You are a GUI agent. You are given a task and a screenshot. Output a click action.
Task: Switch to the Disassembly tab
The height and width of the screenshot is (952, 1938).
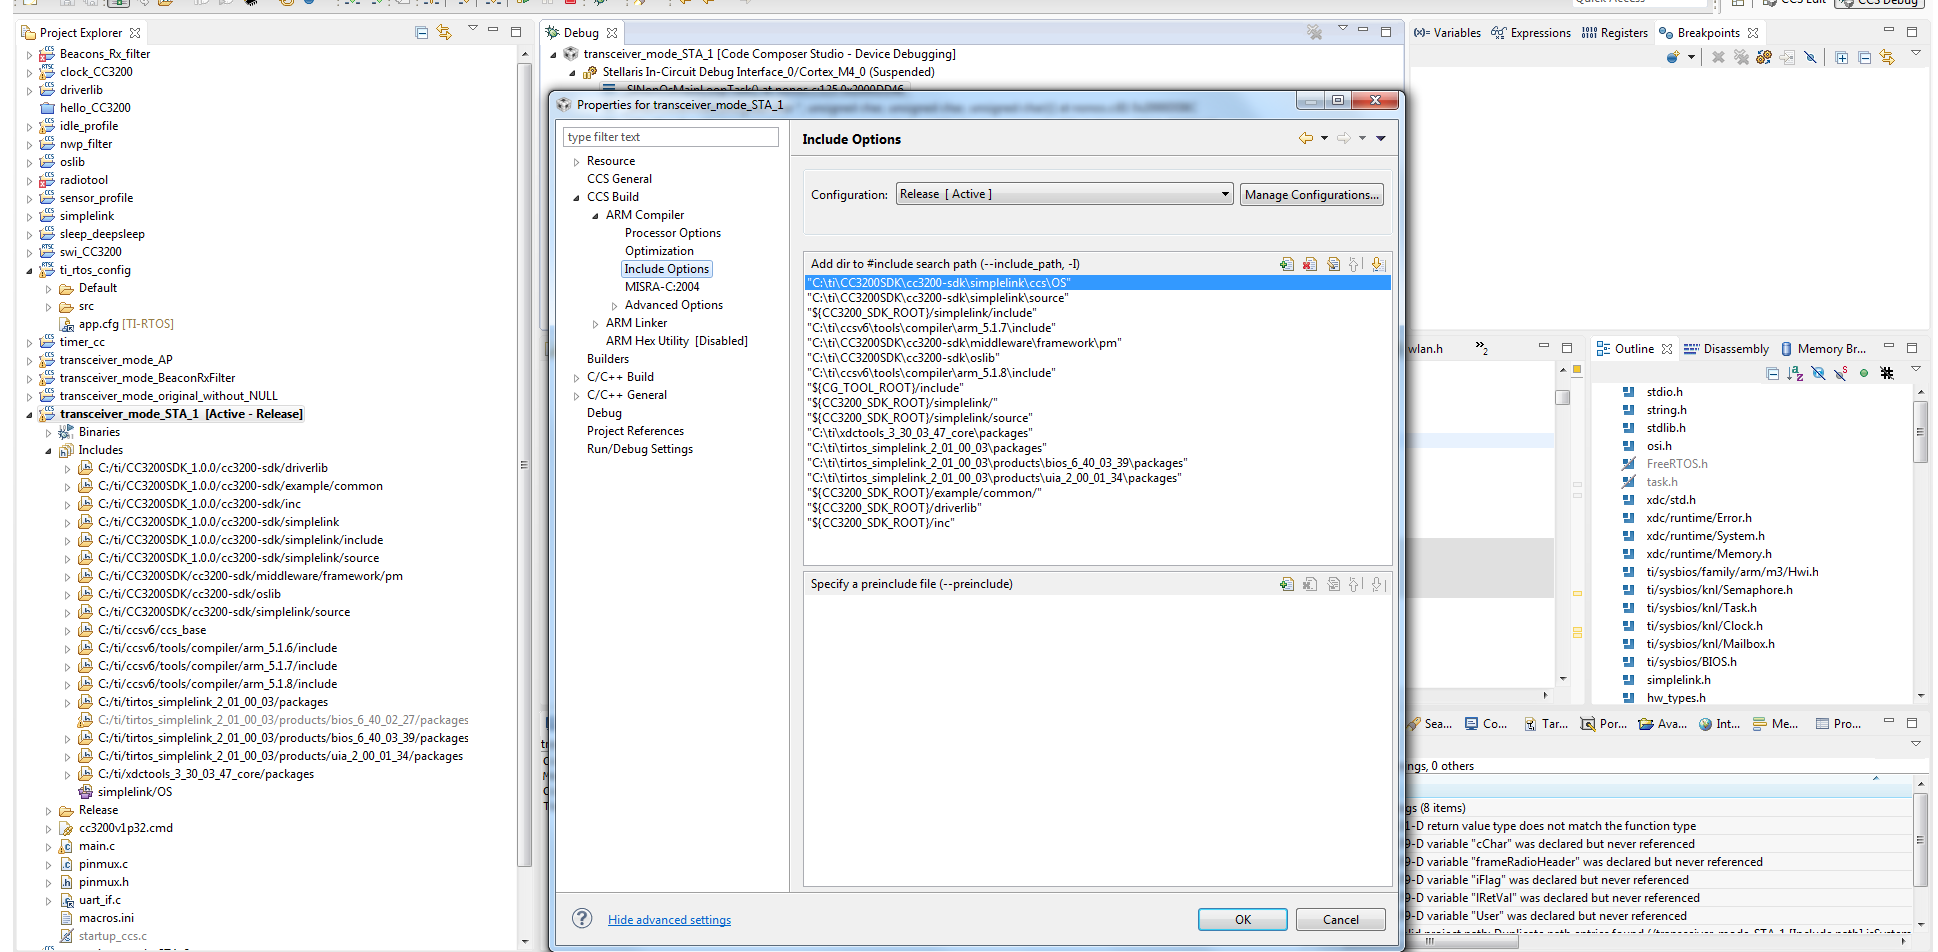(x=1726, y=349)
